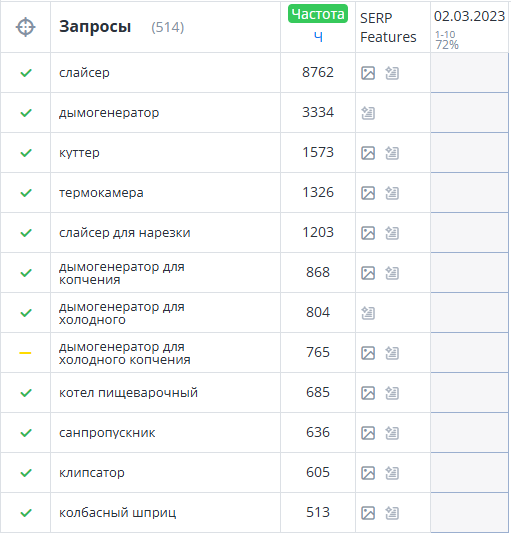Click the blue Ч frequency link

coord(318,37)
